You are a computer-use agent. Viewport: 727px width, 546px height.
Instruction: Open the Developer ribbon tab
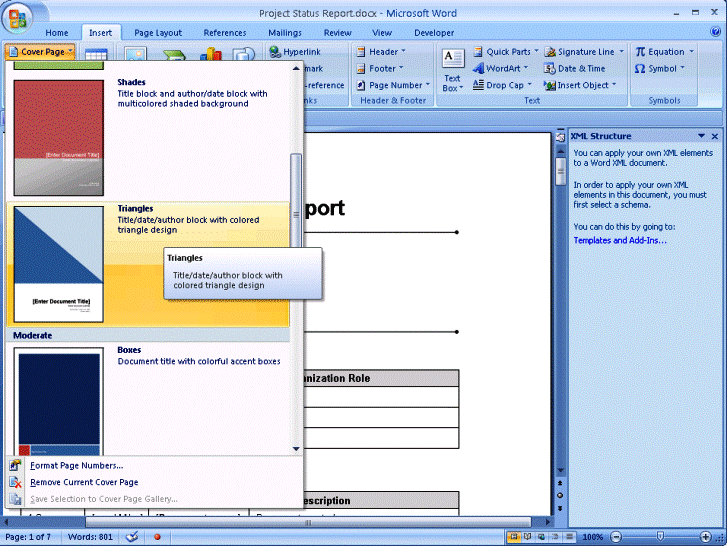(434, 33)
